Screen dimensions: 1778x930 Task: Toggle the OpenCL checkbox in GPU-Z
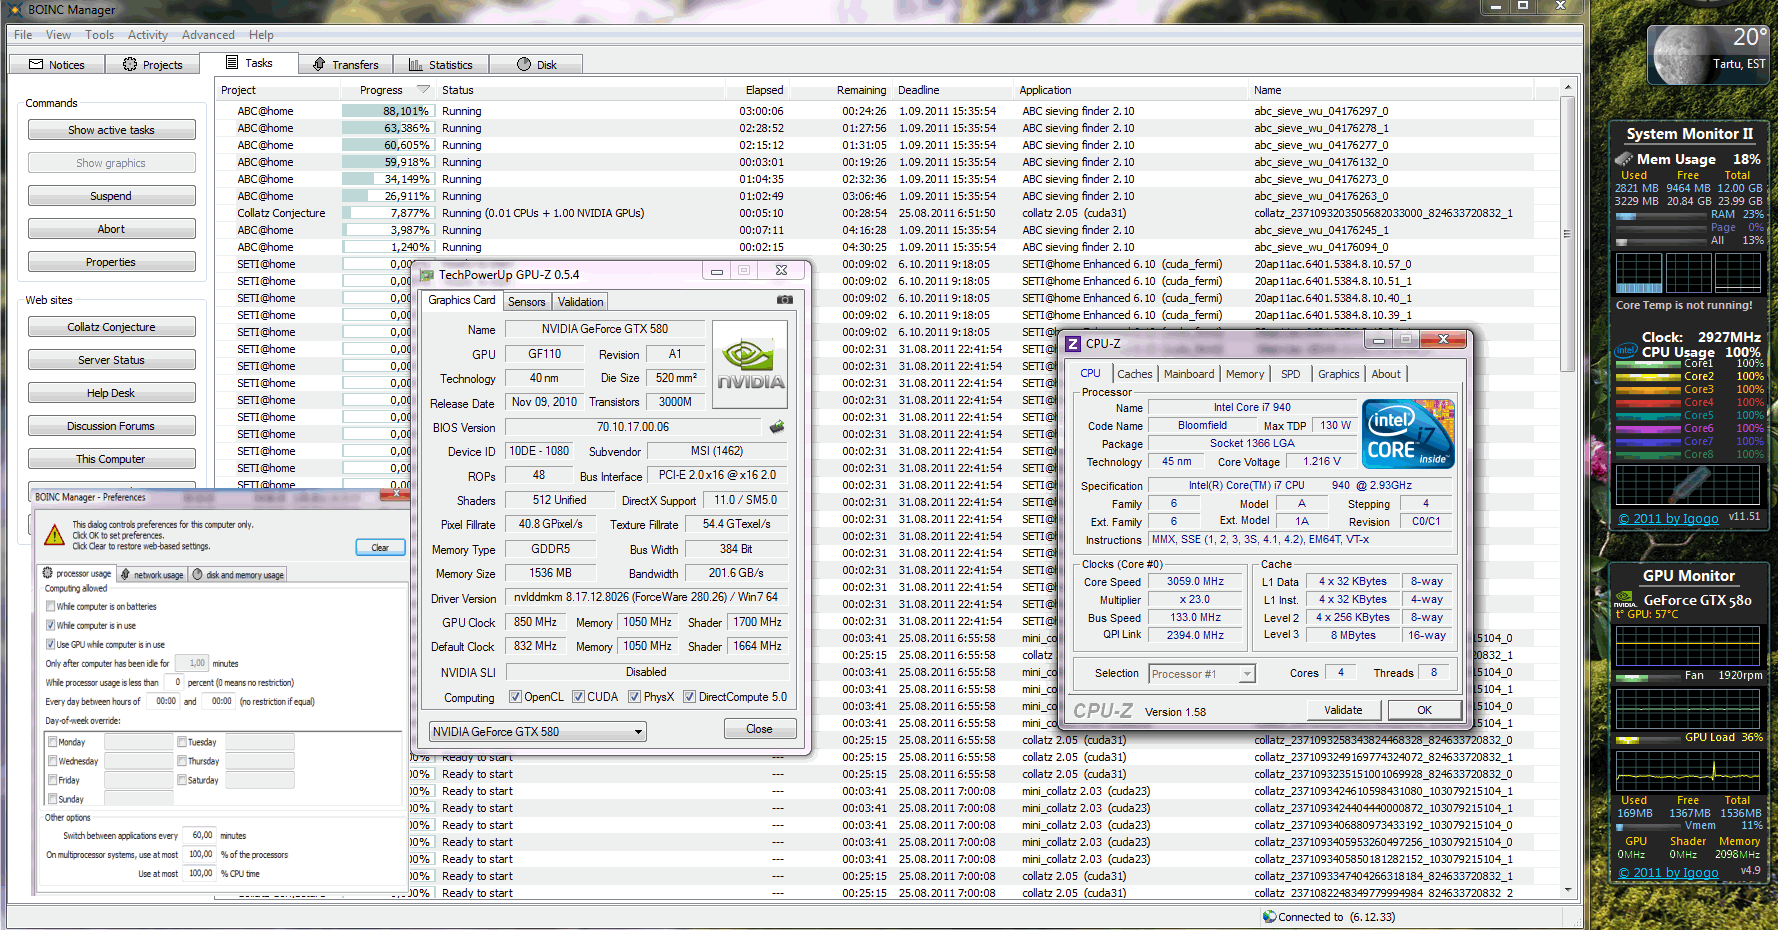click(515, 697)
